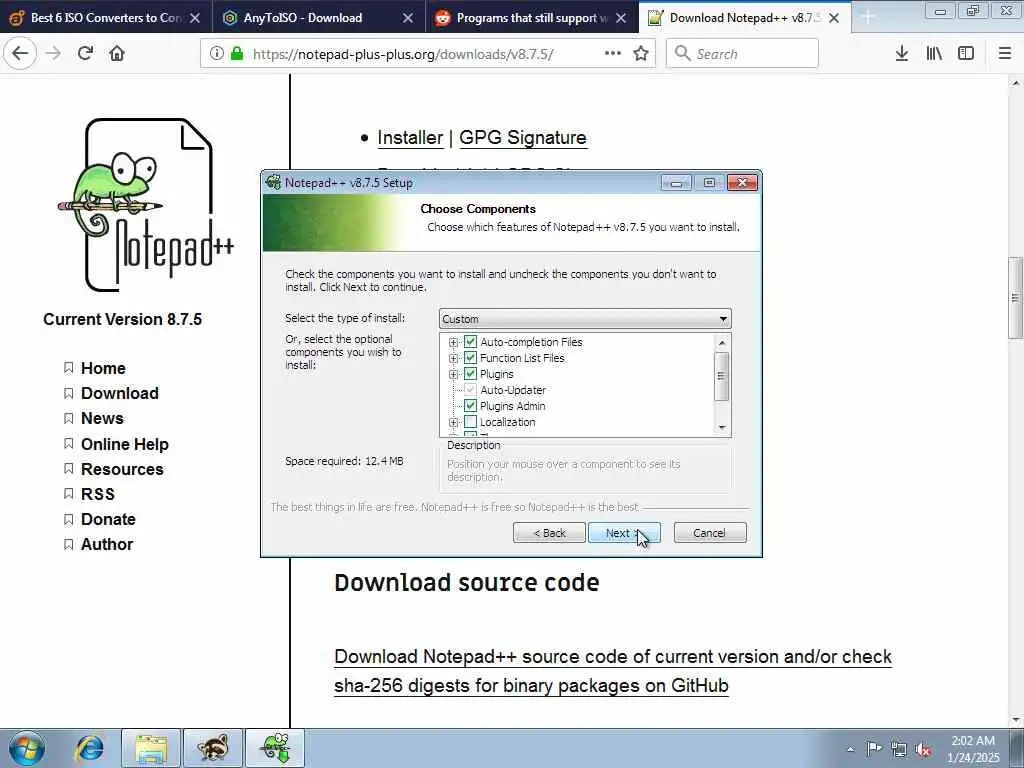Screen dimensions: 1024x768
Task: Follow the Installer download link
Action: (x=410, y=138)
